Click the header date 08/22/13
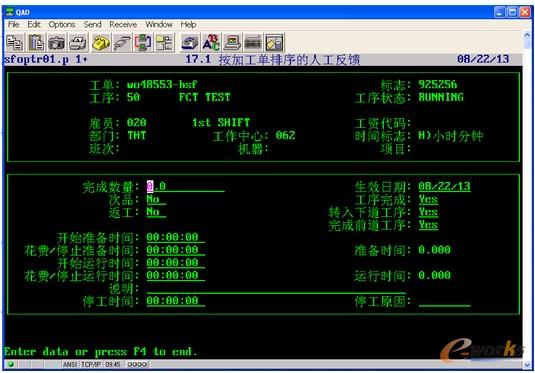This screenshot has height=373, width=535. click(483, 59)
